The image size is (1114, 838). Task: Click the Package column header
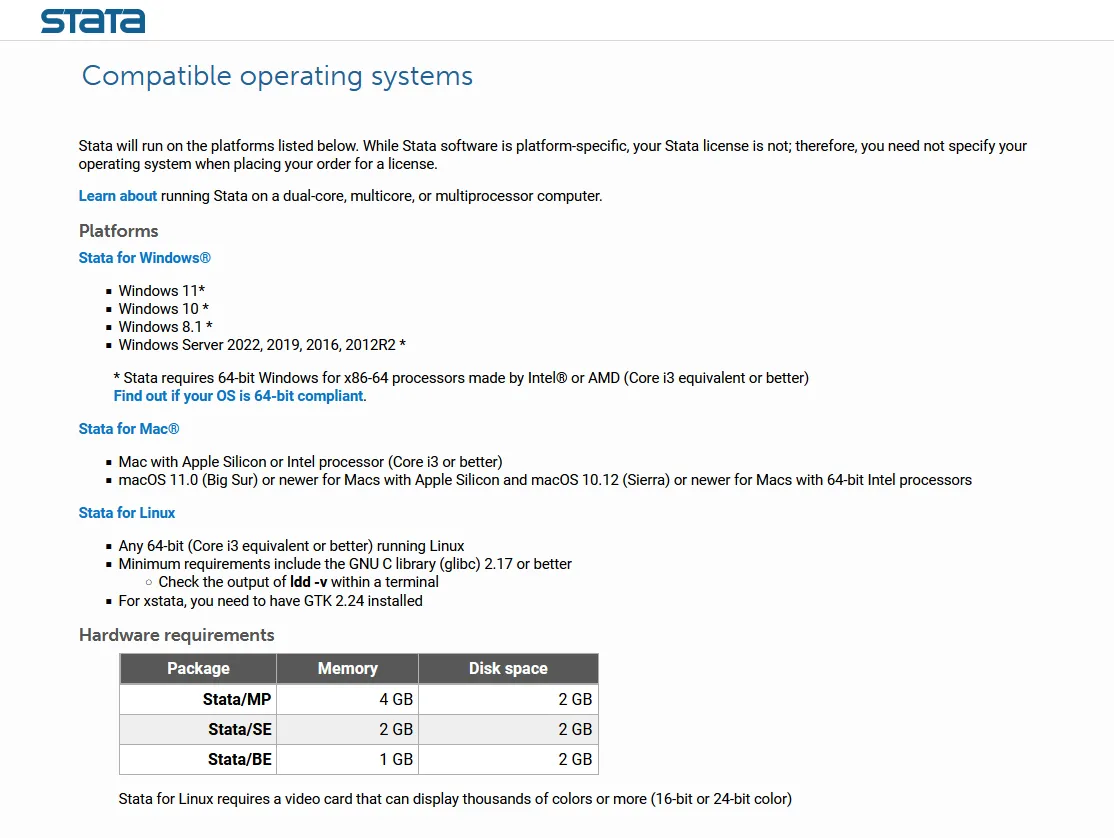point(198,668)
